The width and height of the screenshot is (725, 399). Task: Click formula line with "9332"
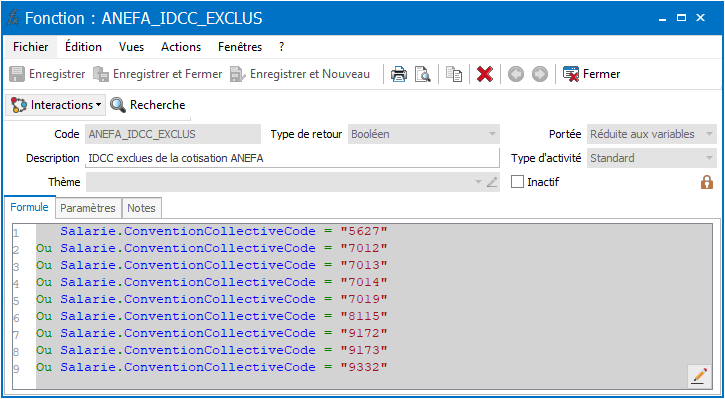point(211,367)
